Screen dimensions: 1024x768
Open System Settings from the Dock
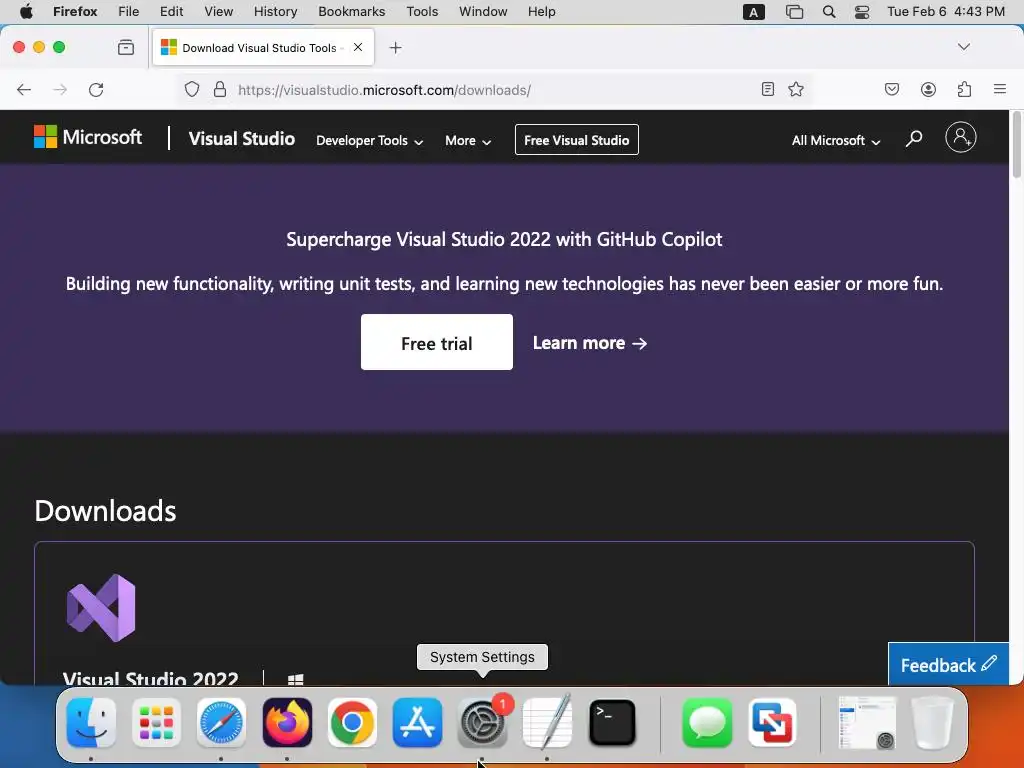coord(482,723)
